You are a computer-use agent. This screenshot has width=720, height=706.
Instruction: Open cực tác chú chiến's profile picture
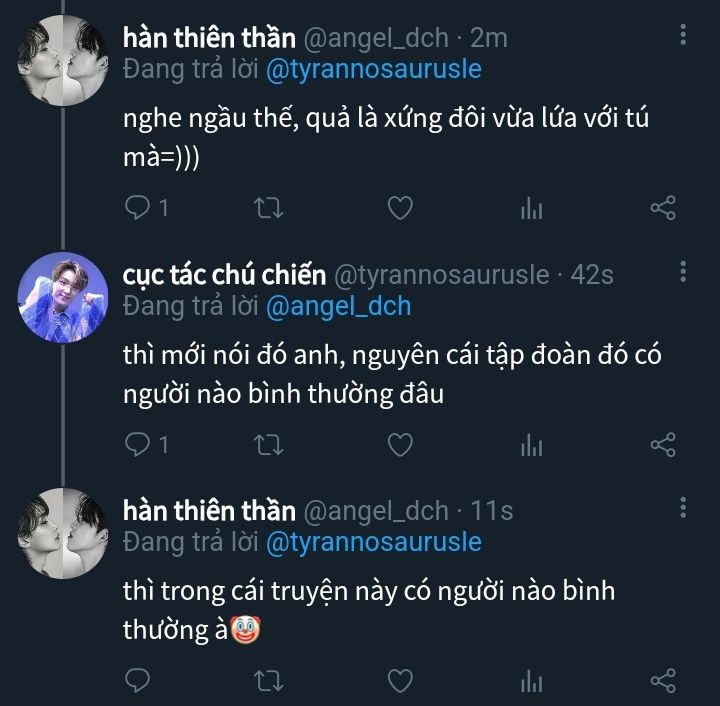coord(62,297)
